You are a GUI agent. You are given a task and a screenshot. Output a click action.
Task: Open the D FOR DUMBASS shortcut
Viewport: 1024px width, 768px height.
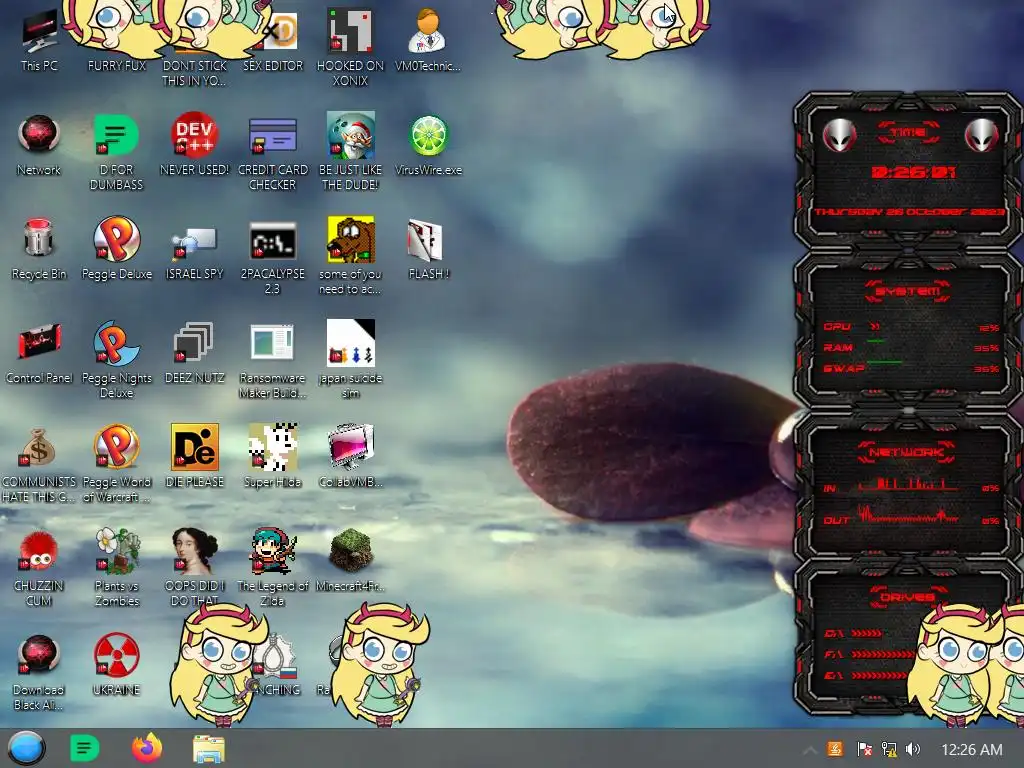point(116,152)
